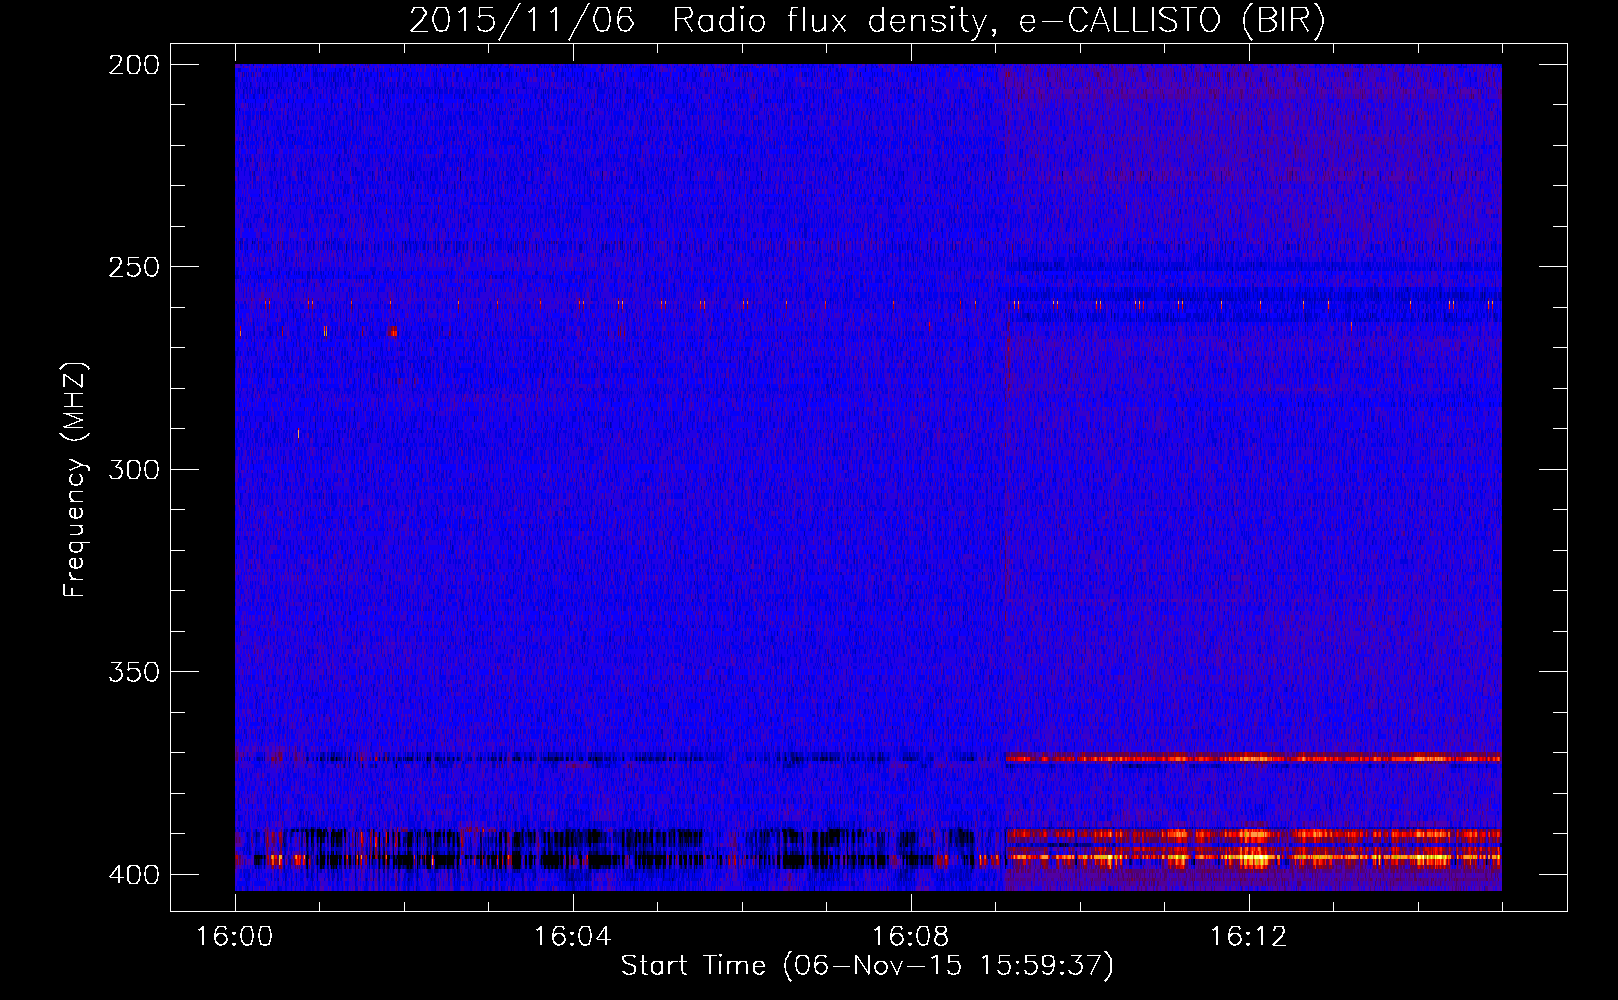This screenshot has height=1000, width=1618.
Task: Click the 16:04 time tick label
Action: point(573,937)
